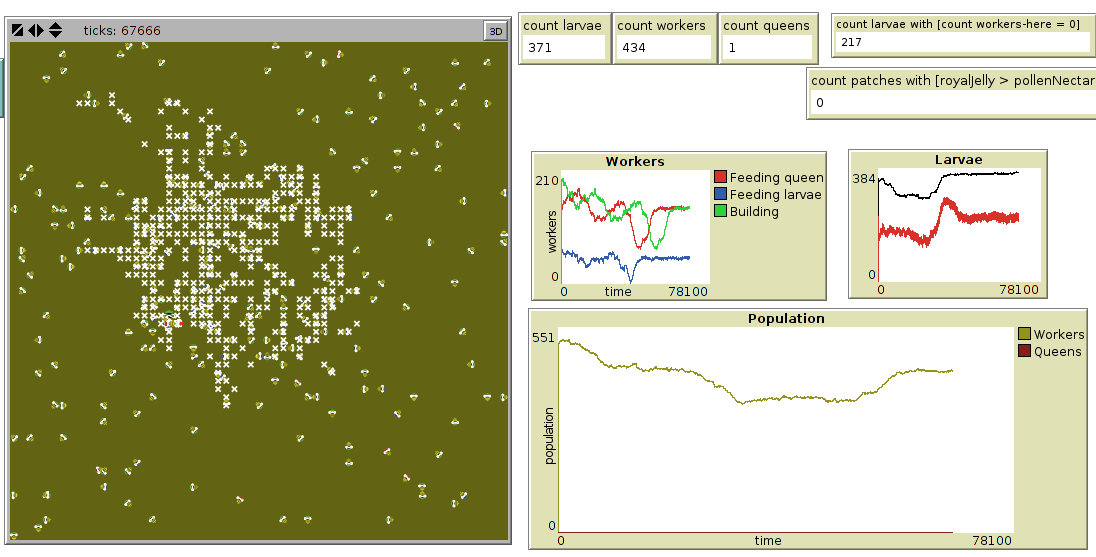This screenshot has height=557, width=1096.
Task: Click the dark red Queens legend swatch
Action: pos(1024,351)
